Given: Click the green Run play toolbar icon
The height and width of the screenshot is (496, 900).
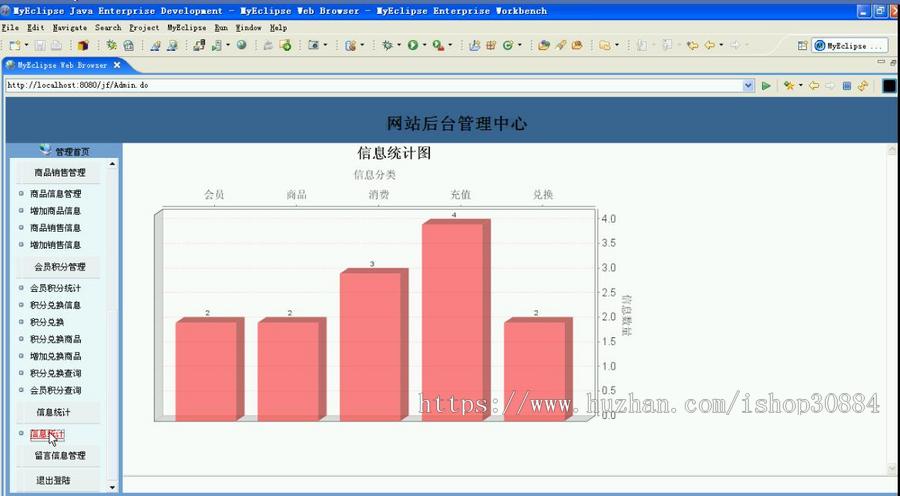Looking at the screenshot, I should point(413,45).
